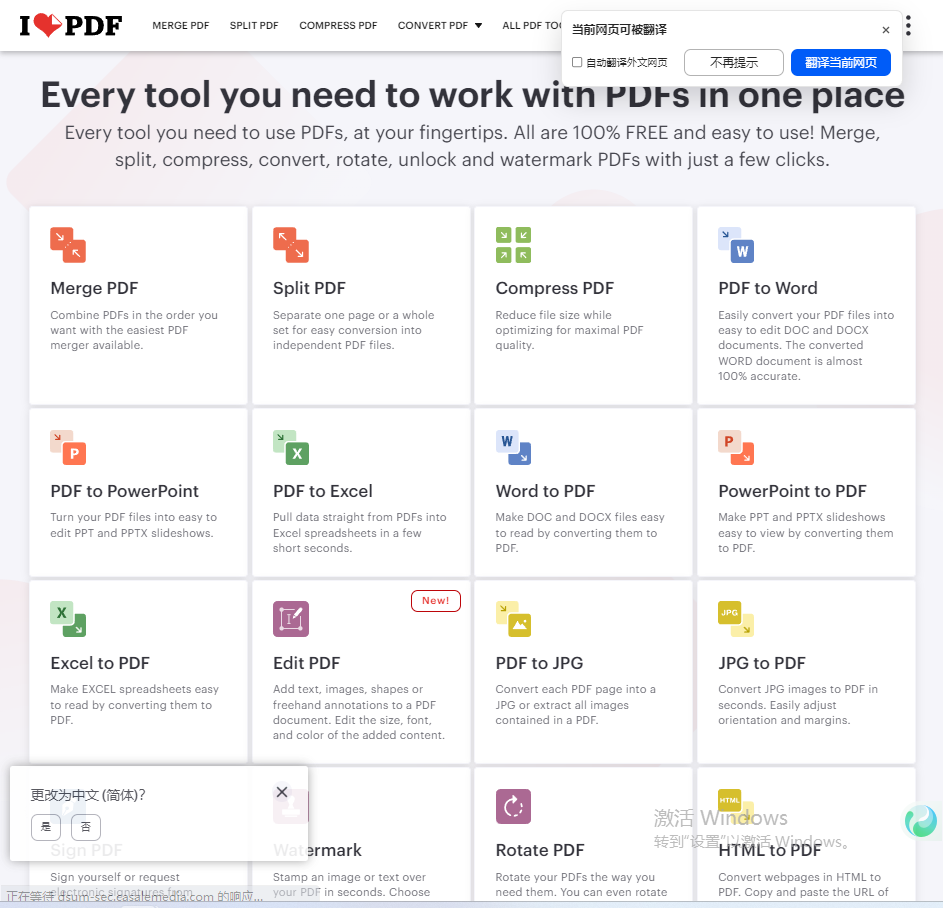Image resolution: width=943 pixels, height=908 pixels.
Task: Open the Rotate PDF title link
Action: 540,850
